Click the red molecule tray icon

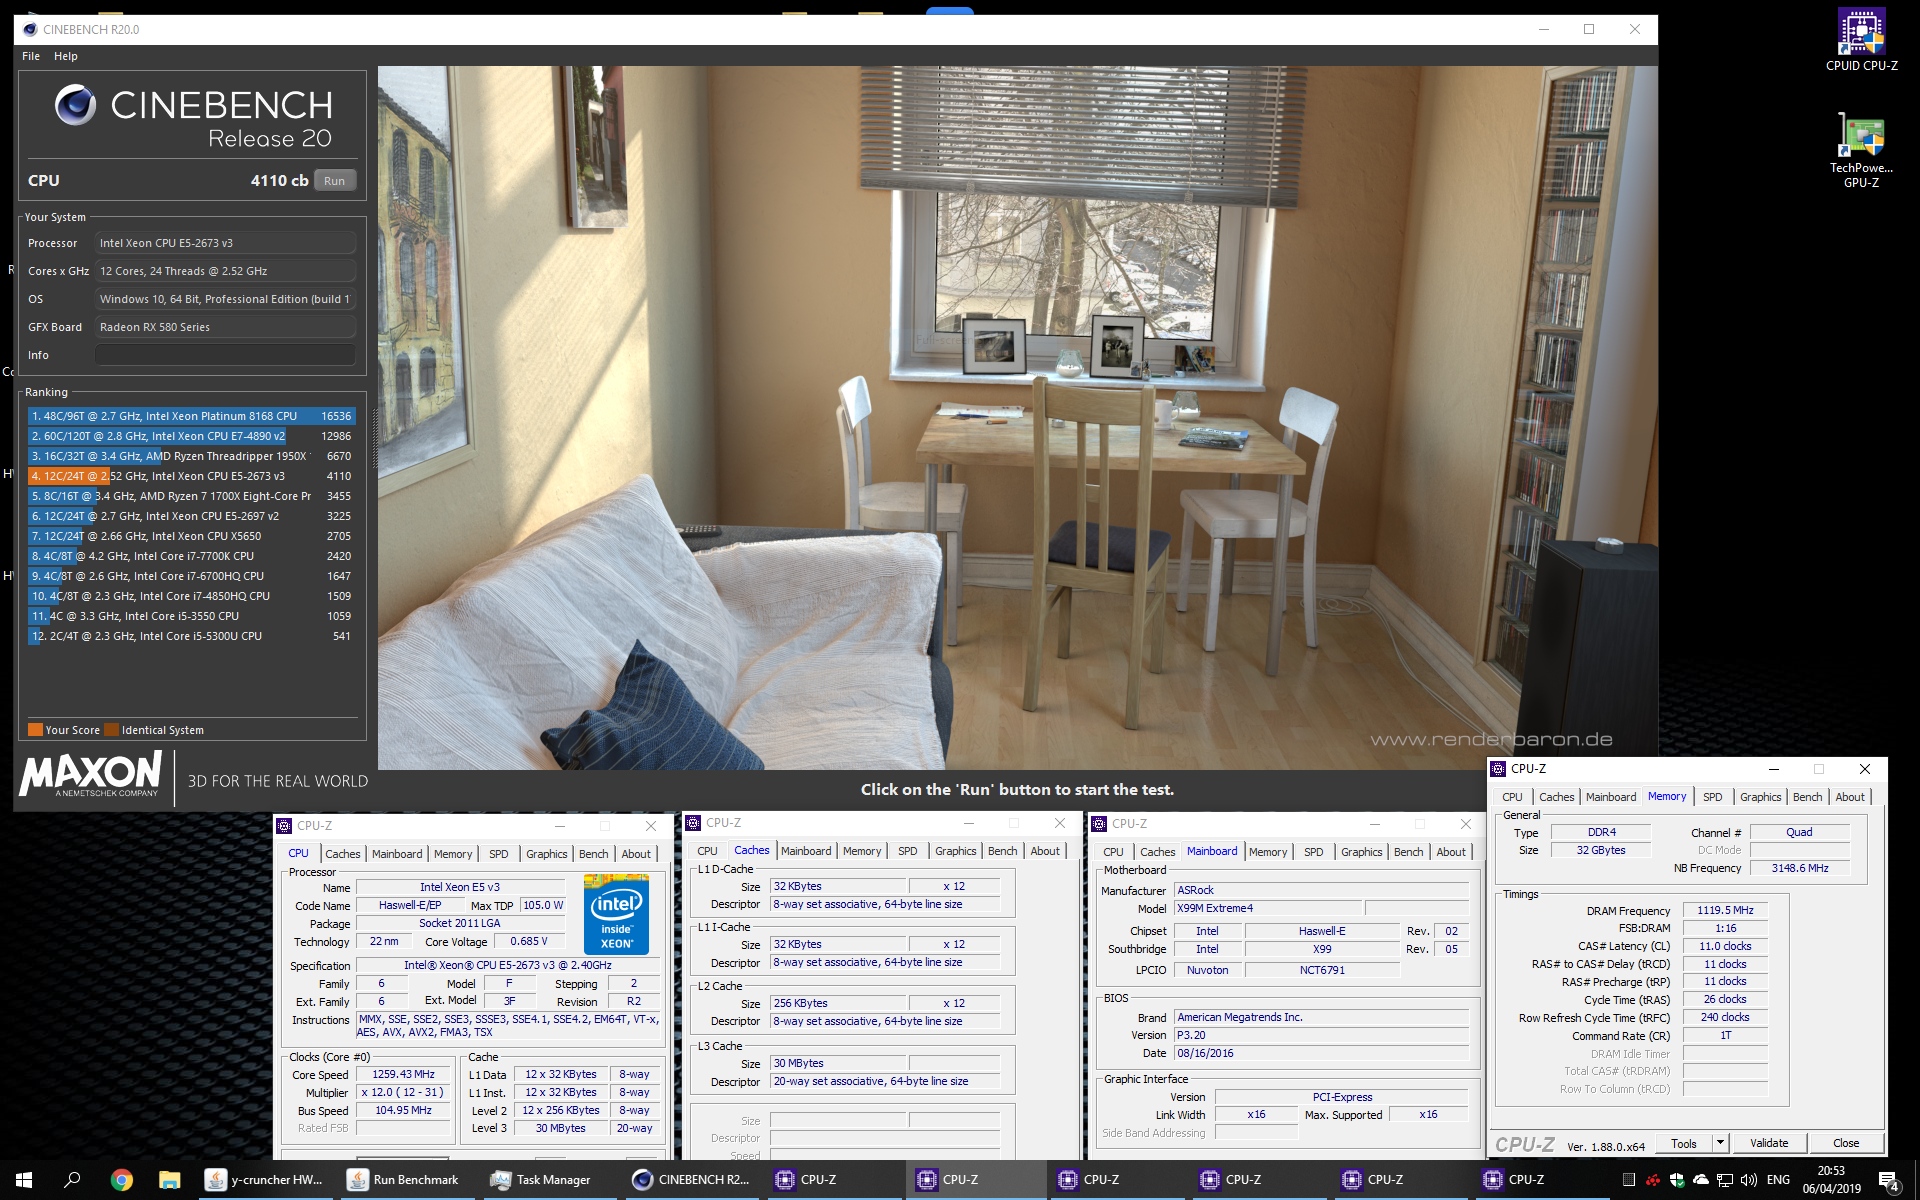point(1653,1180)
